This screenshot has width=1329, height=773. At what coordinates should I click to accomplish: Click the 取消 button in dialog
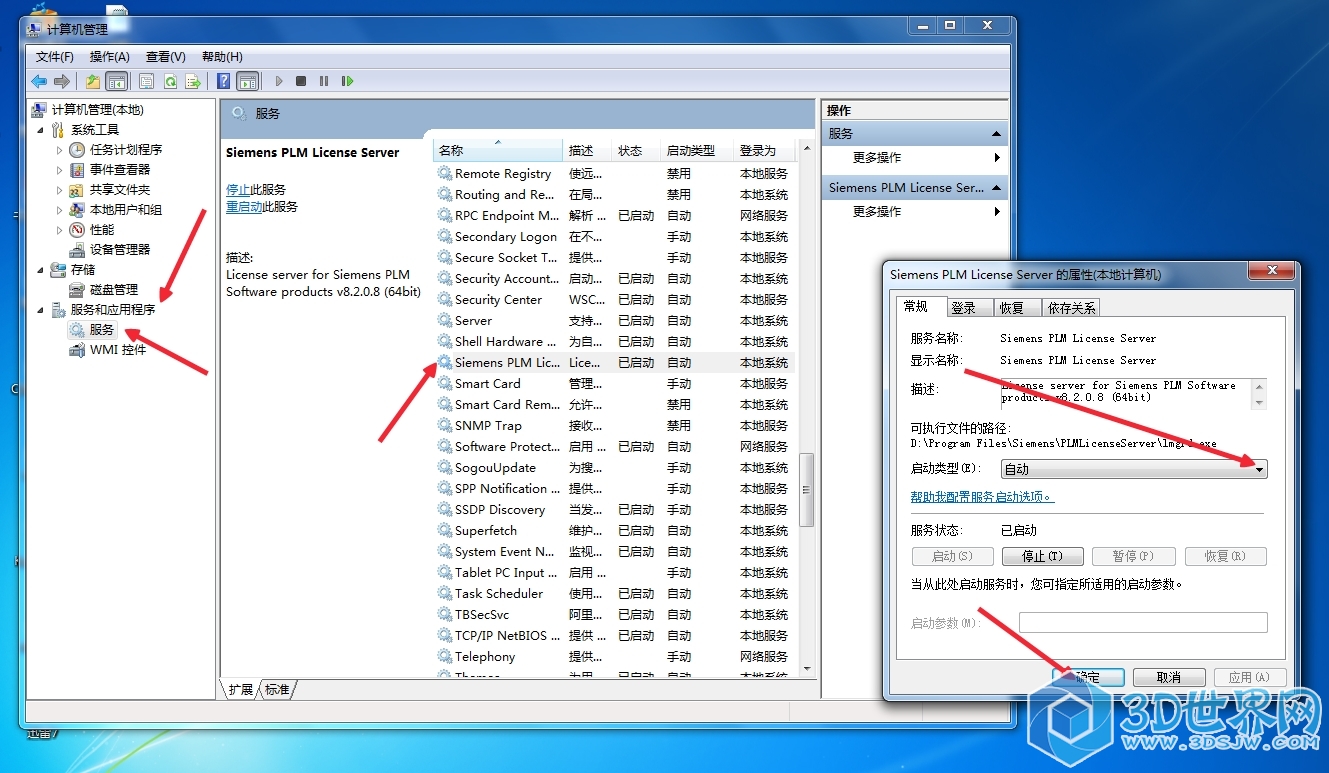pos(1169,678)
